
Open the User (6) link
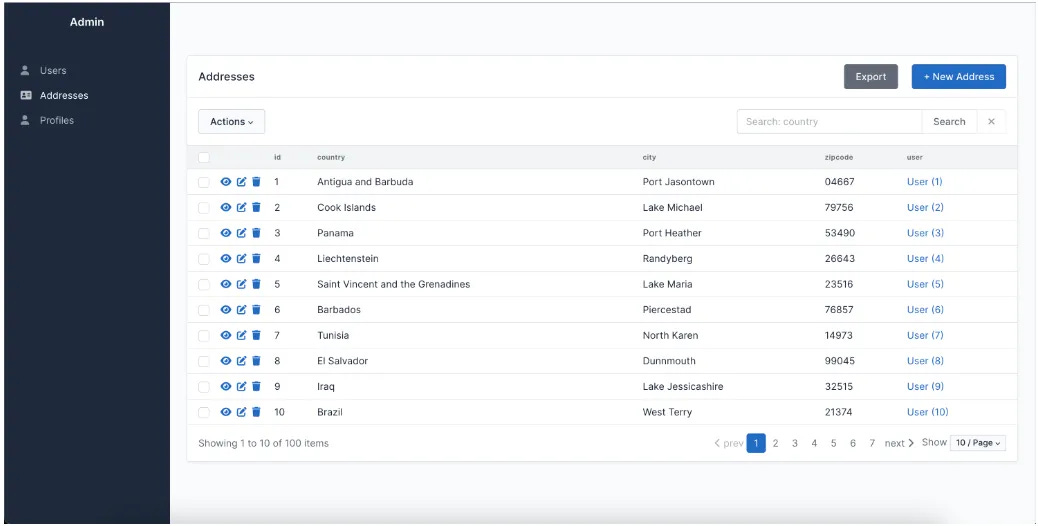925,310
